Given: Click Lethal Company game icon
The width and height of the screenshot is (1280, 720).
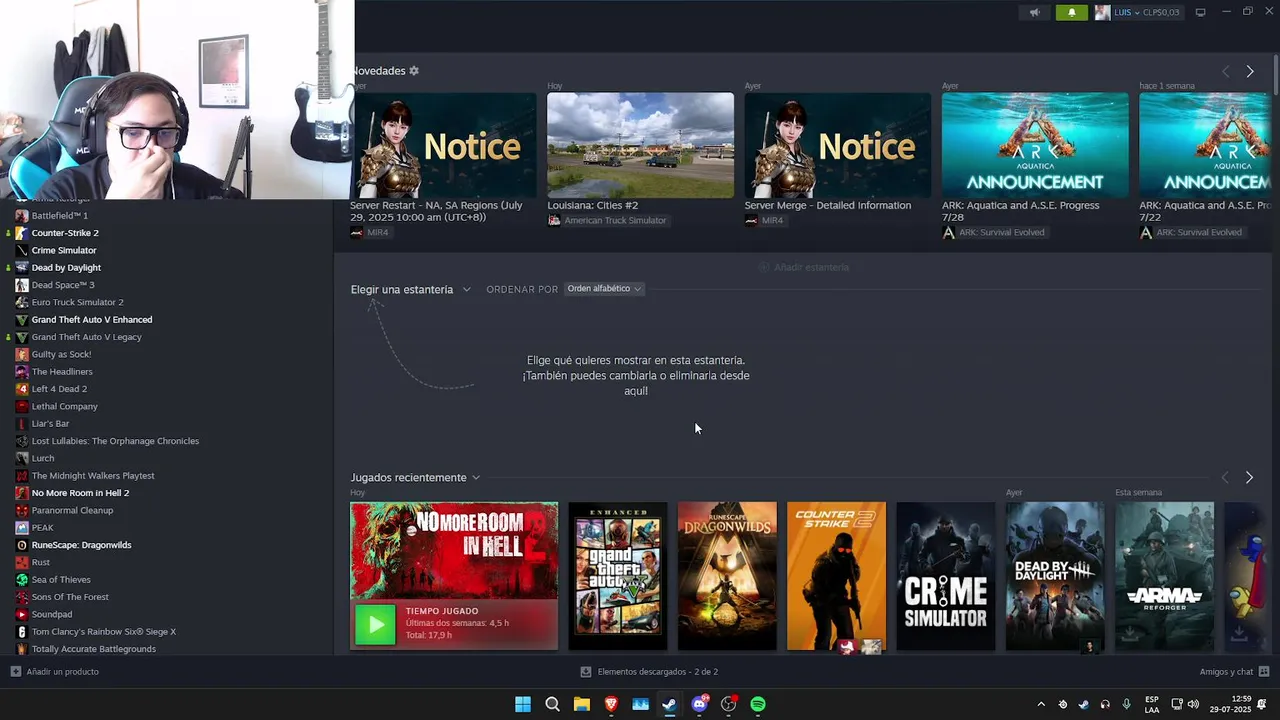Looking at the screenshot, I should coord(22,406).
